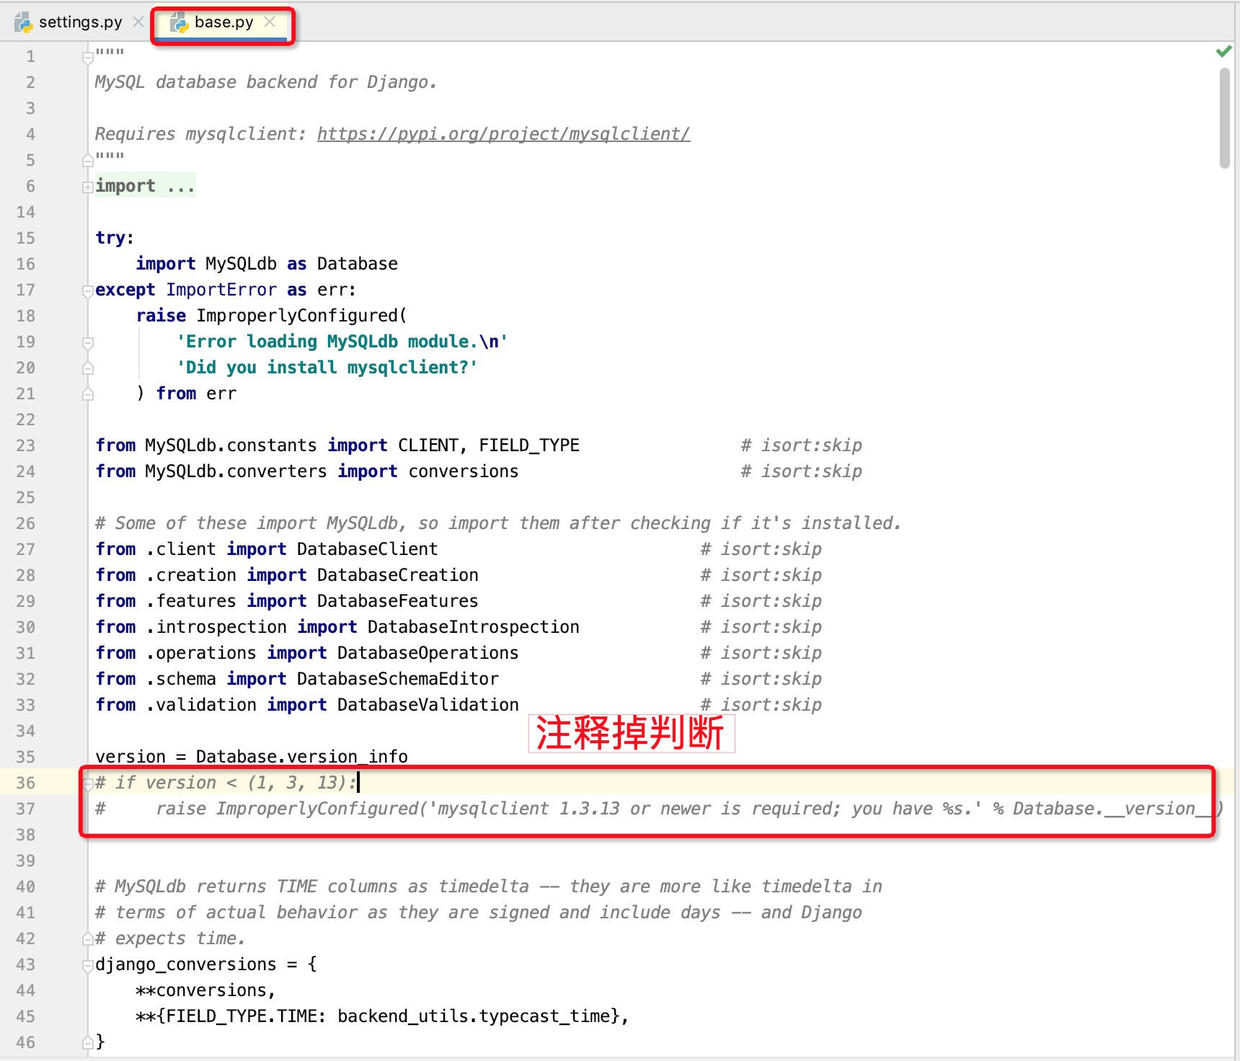Click the Python file icon on base.py tab
Image resolution: width=1240 pixels, height=1061 pixels.
click(179, 22)
